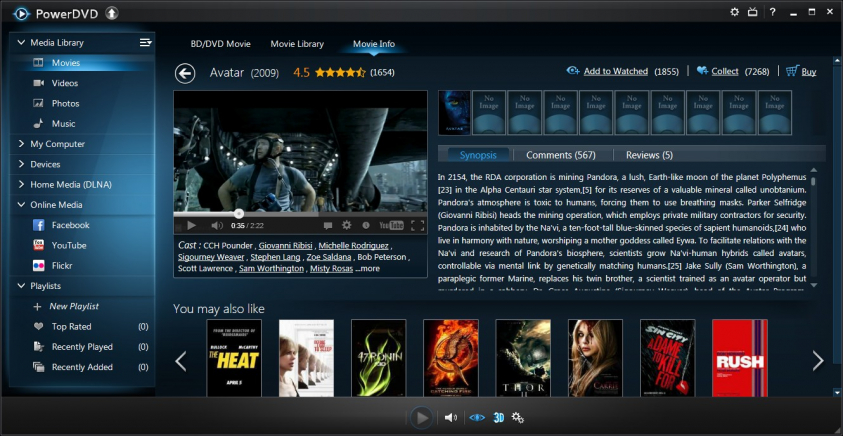Open trailer video settings gear
This screenshot has height=436, width=843.
(346, 226)
